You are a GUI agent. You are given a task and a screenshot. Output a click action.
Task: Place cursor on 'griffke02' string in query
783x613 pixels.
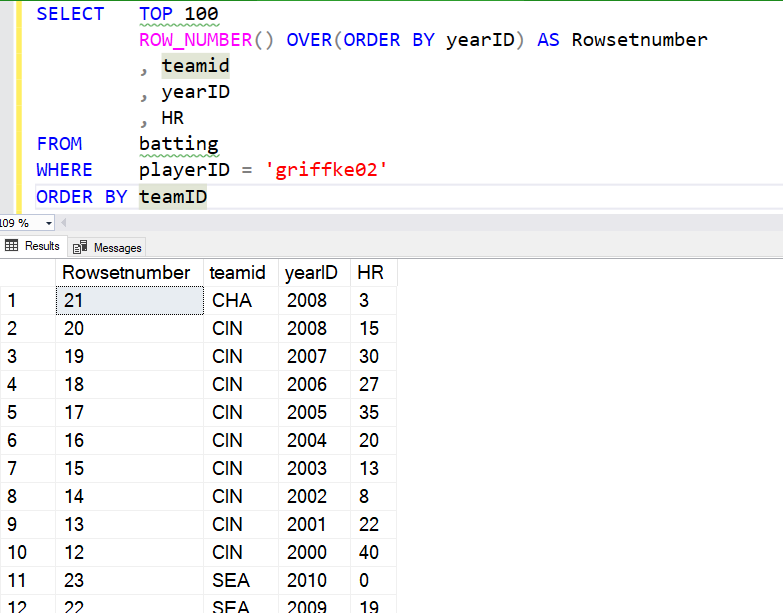tap(326, 170)
